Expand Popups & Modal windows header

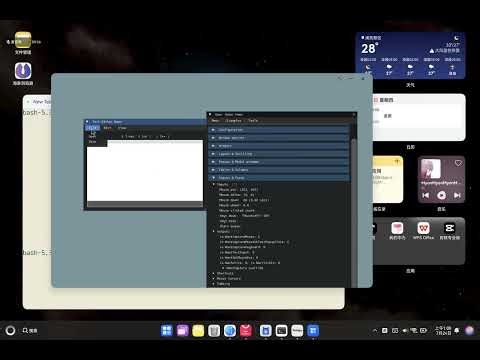coord(279,162)
